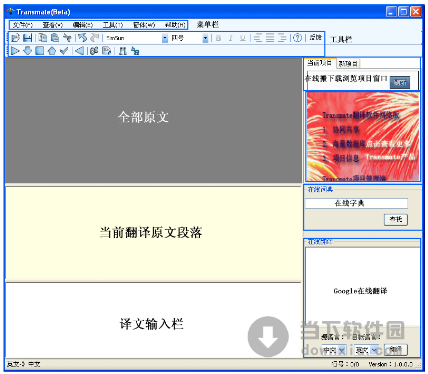Click the 查找 lookup button
Screen dimensions: 428x374
396,219
